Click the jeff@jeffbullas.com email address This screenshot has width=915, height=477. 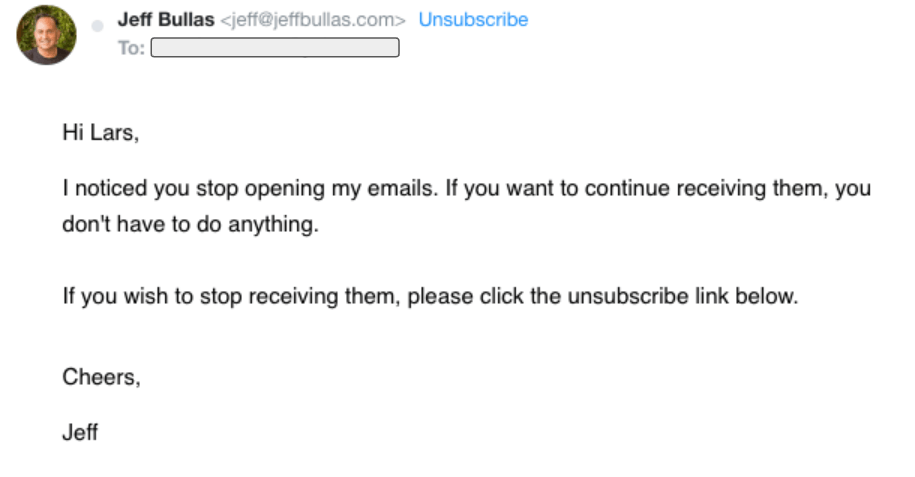coord(313,20)
